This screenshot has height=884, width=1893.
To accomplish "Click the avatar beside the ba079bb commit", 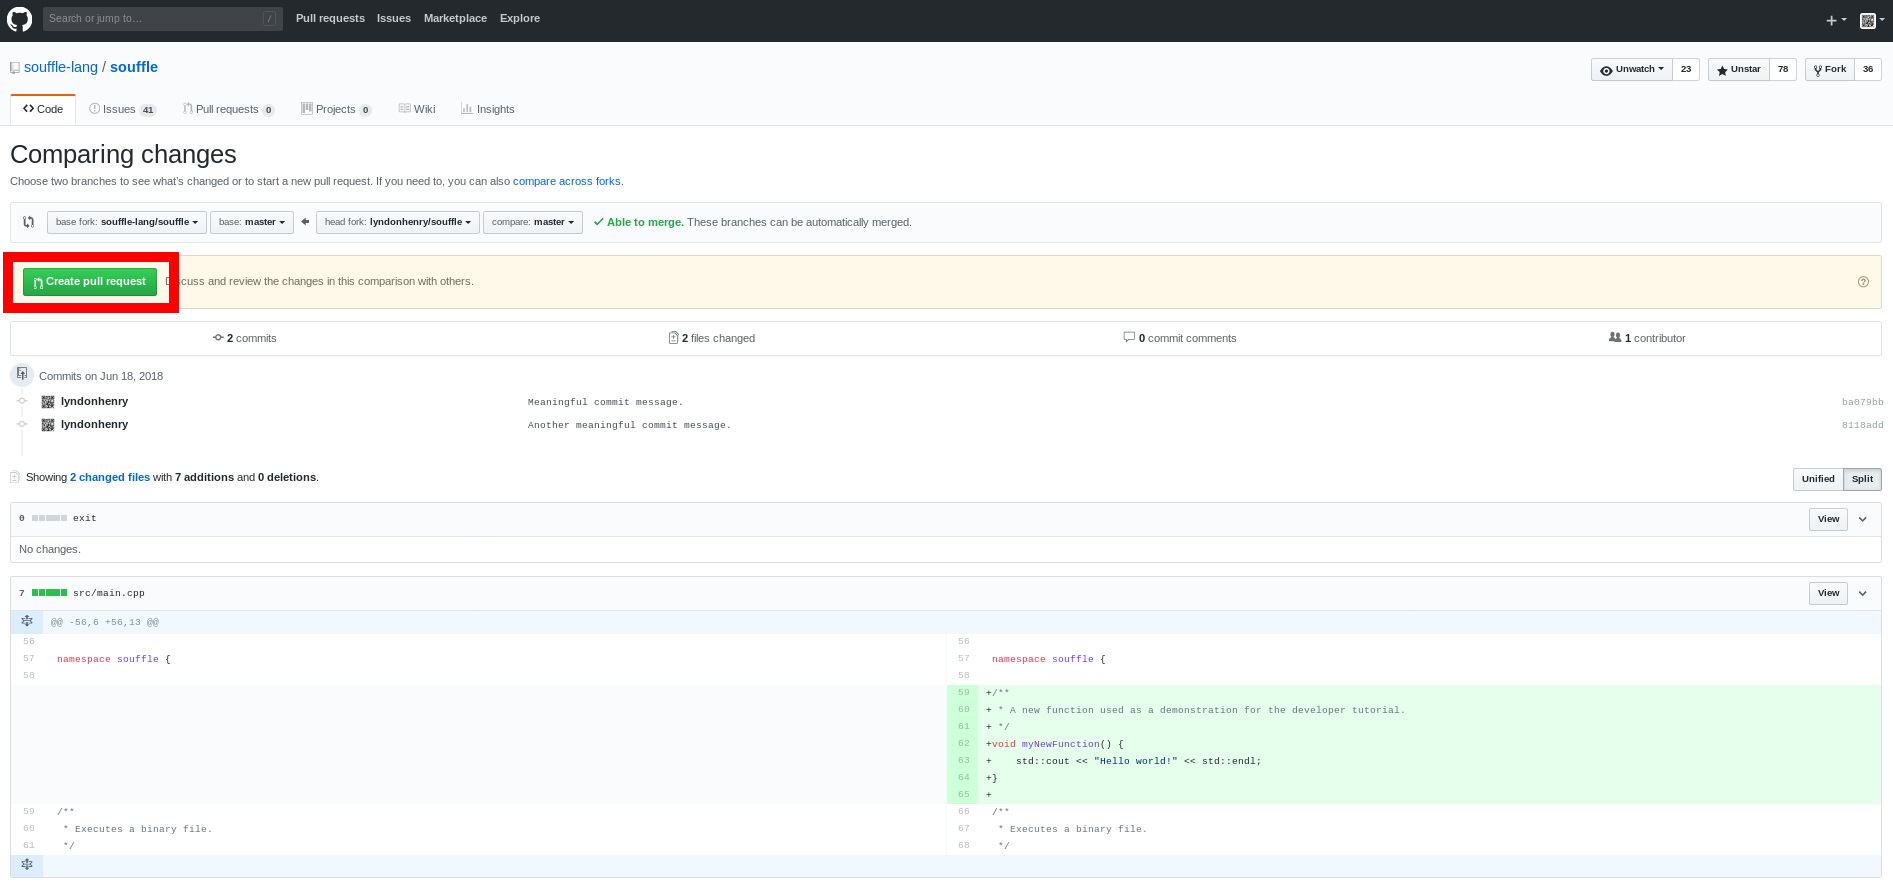I will pyautogui.click(x=47, y=402).
